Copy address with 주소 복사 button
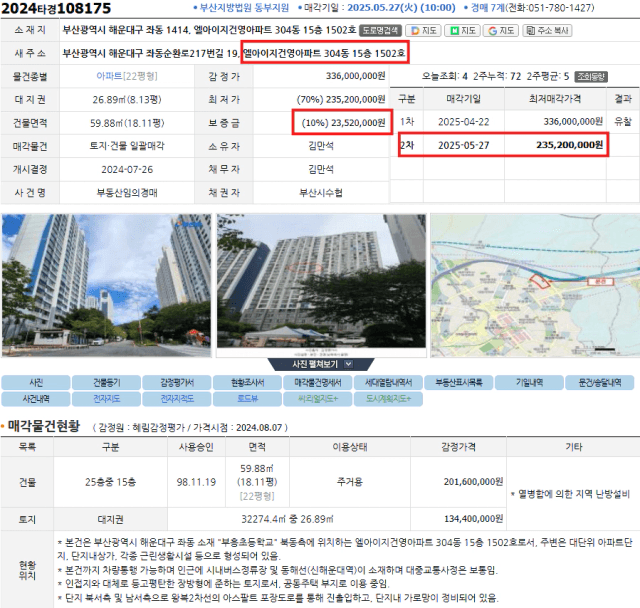The height and width of the screenshot is (608, 640). coord(547,31)
